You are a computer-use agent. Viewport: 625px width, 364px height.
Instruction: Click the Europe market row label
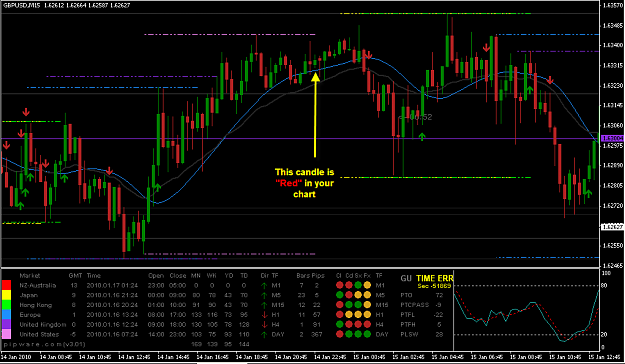click(30, 315)
